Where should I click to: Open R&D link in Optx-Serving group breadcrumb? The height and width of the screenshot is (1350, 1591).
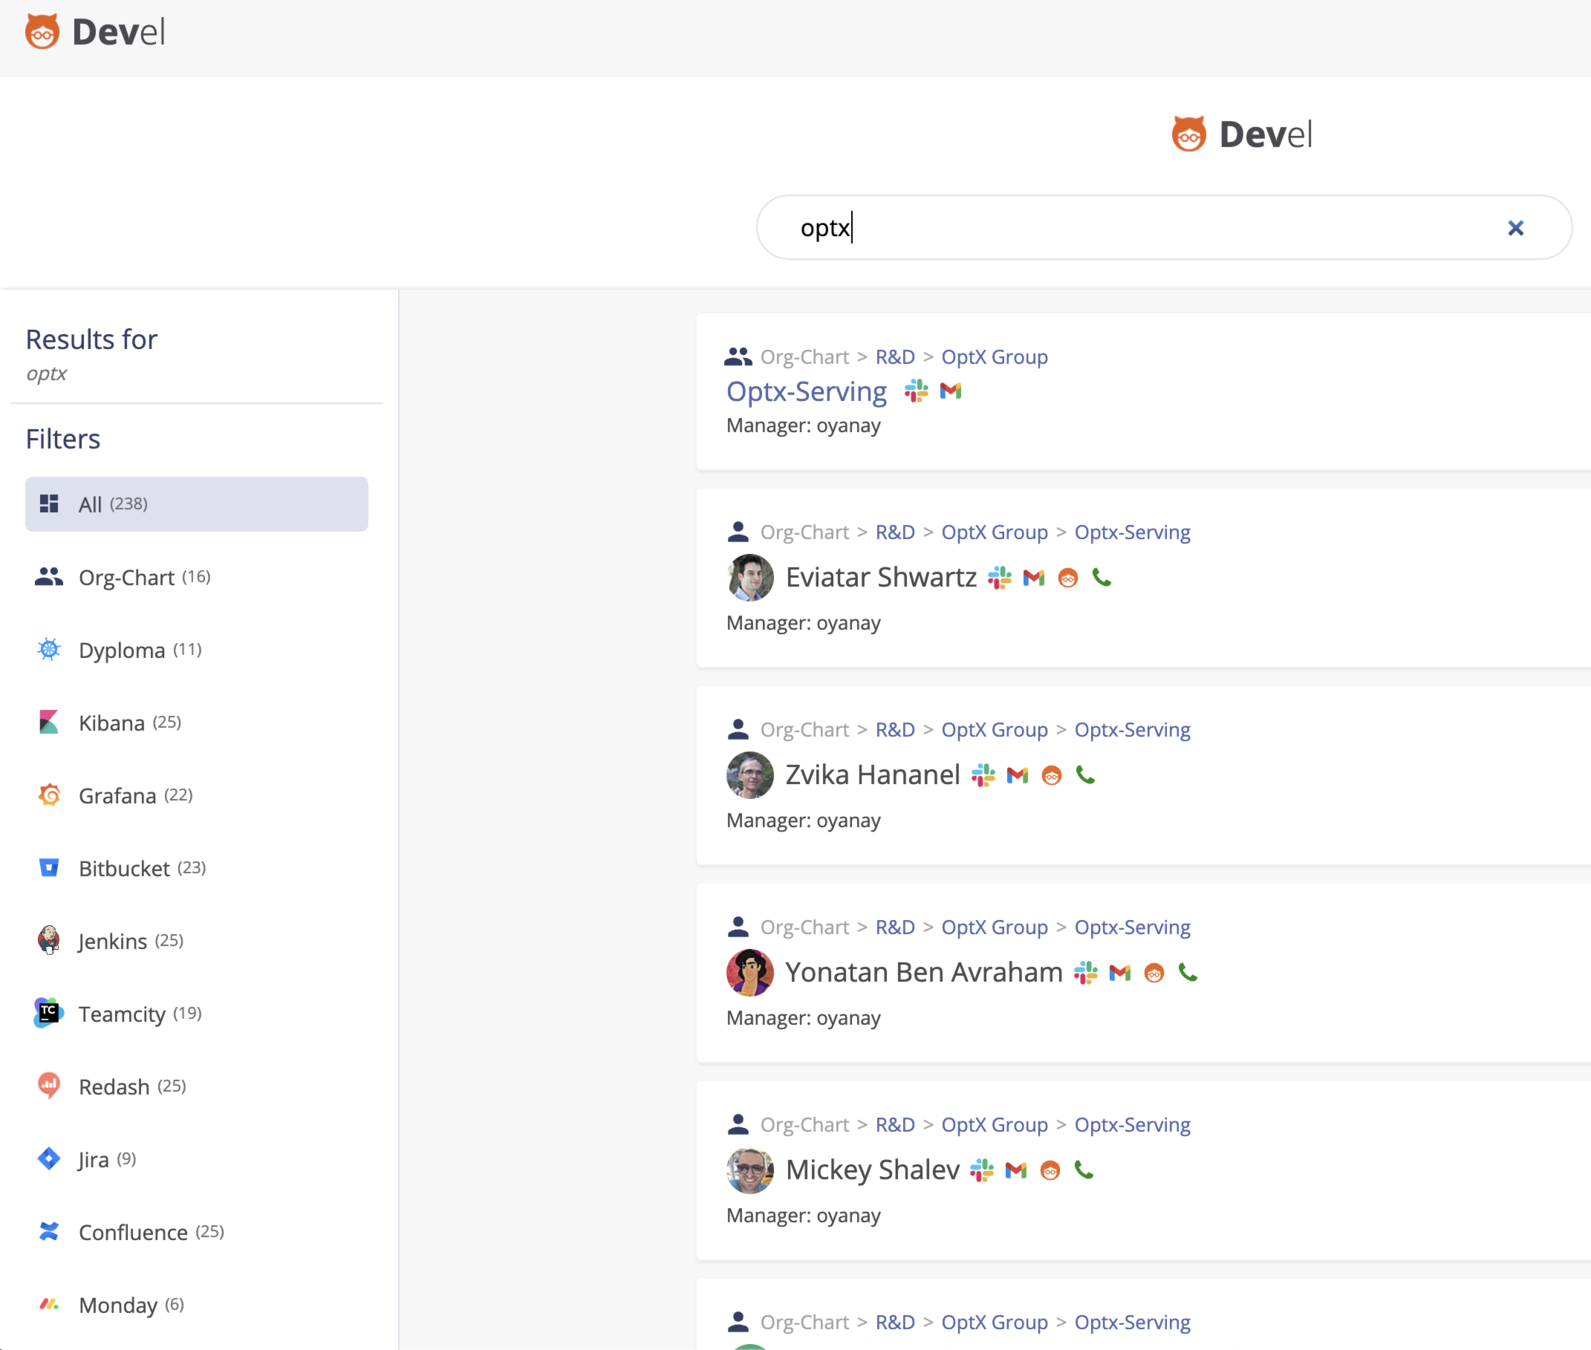pyautogui.click(x=895, y=357)
